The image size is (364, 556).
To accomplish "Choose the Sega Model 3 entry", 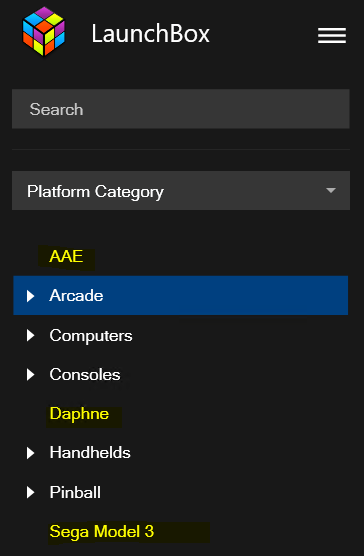I will (102, 532).
